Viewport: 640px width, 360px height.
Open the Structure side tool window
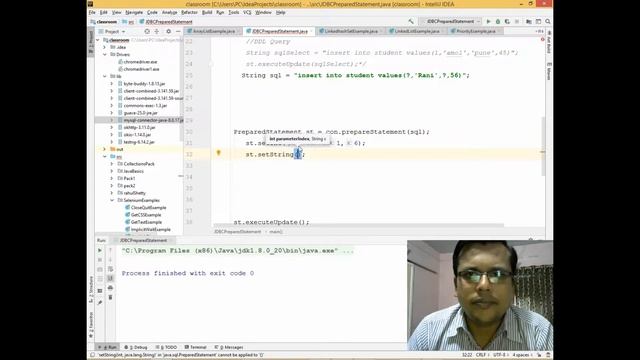point(91,289)
